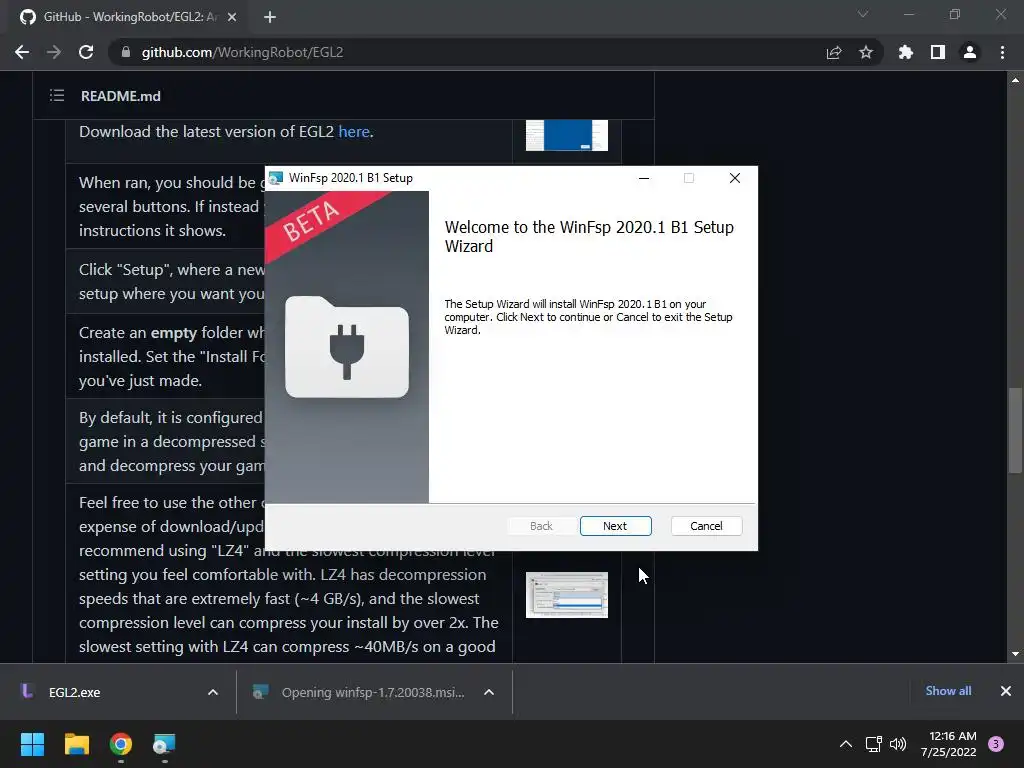
Task: Minimize the WinFsp Setup dialog
Action: (x=644, y=178)
